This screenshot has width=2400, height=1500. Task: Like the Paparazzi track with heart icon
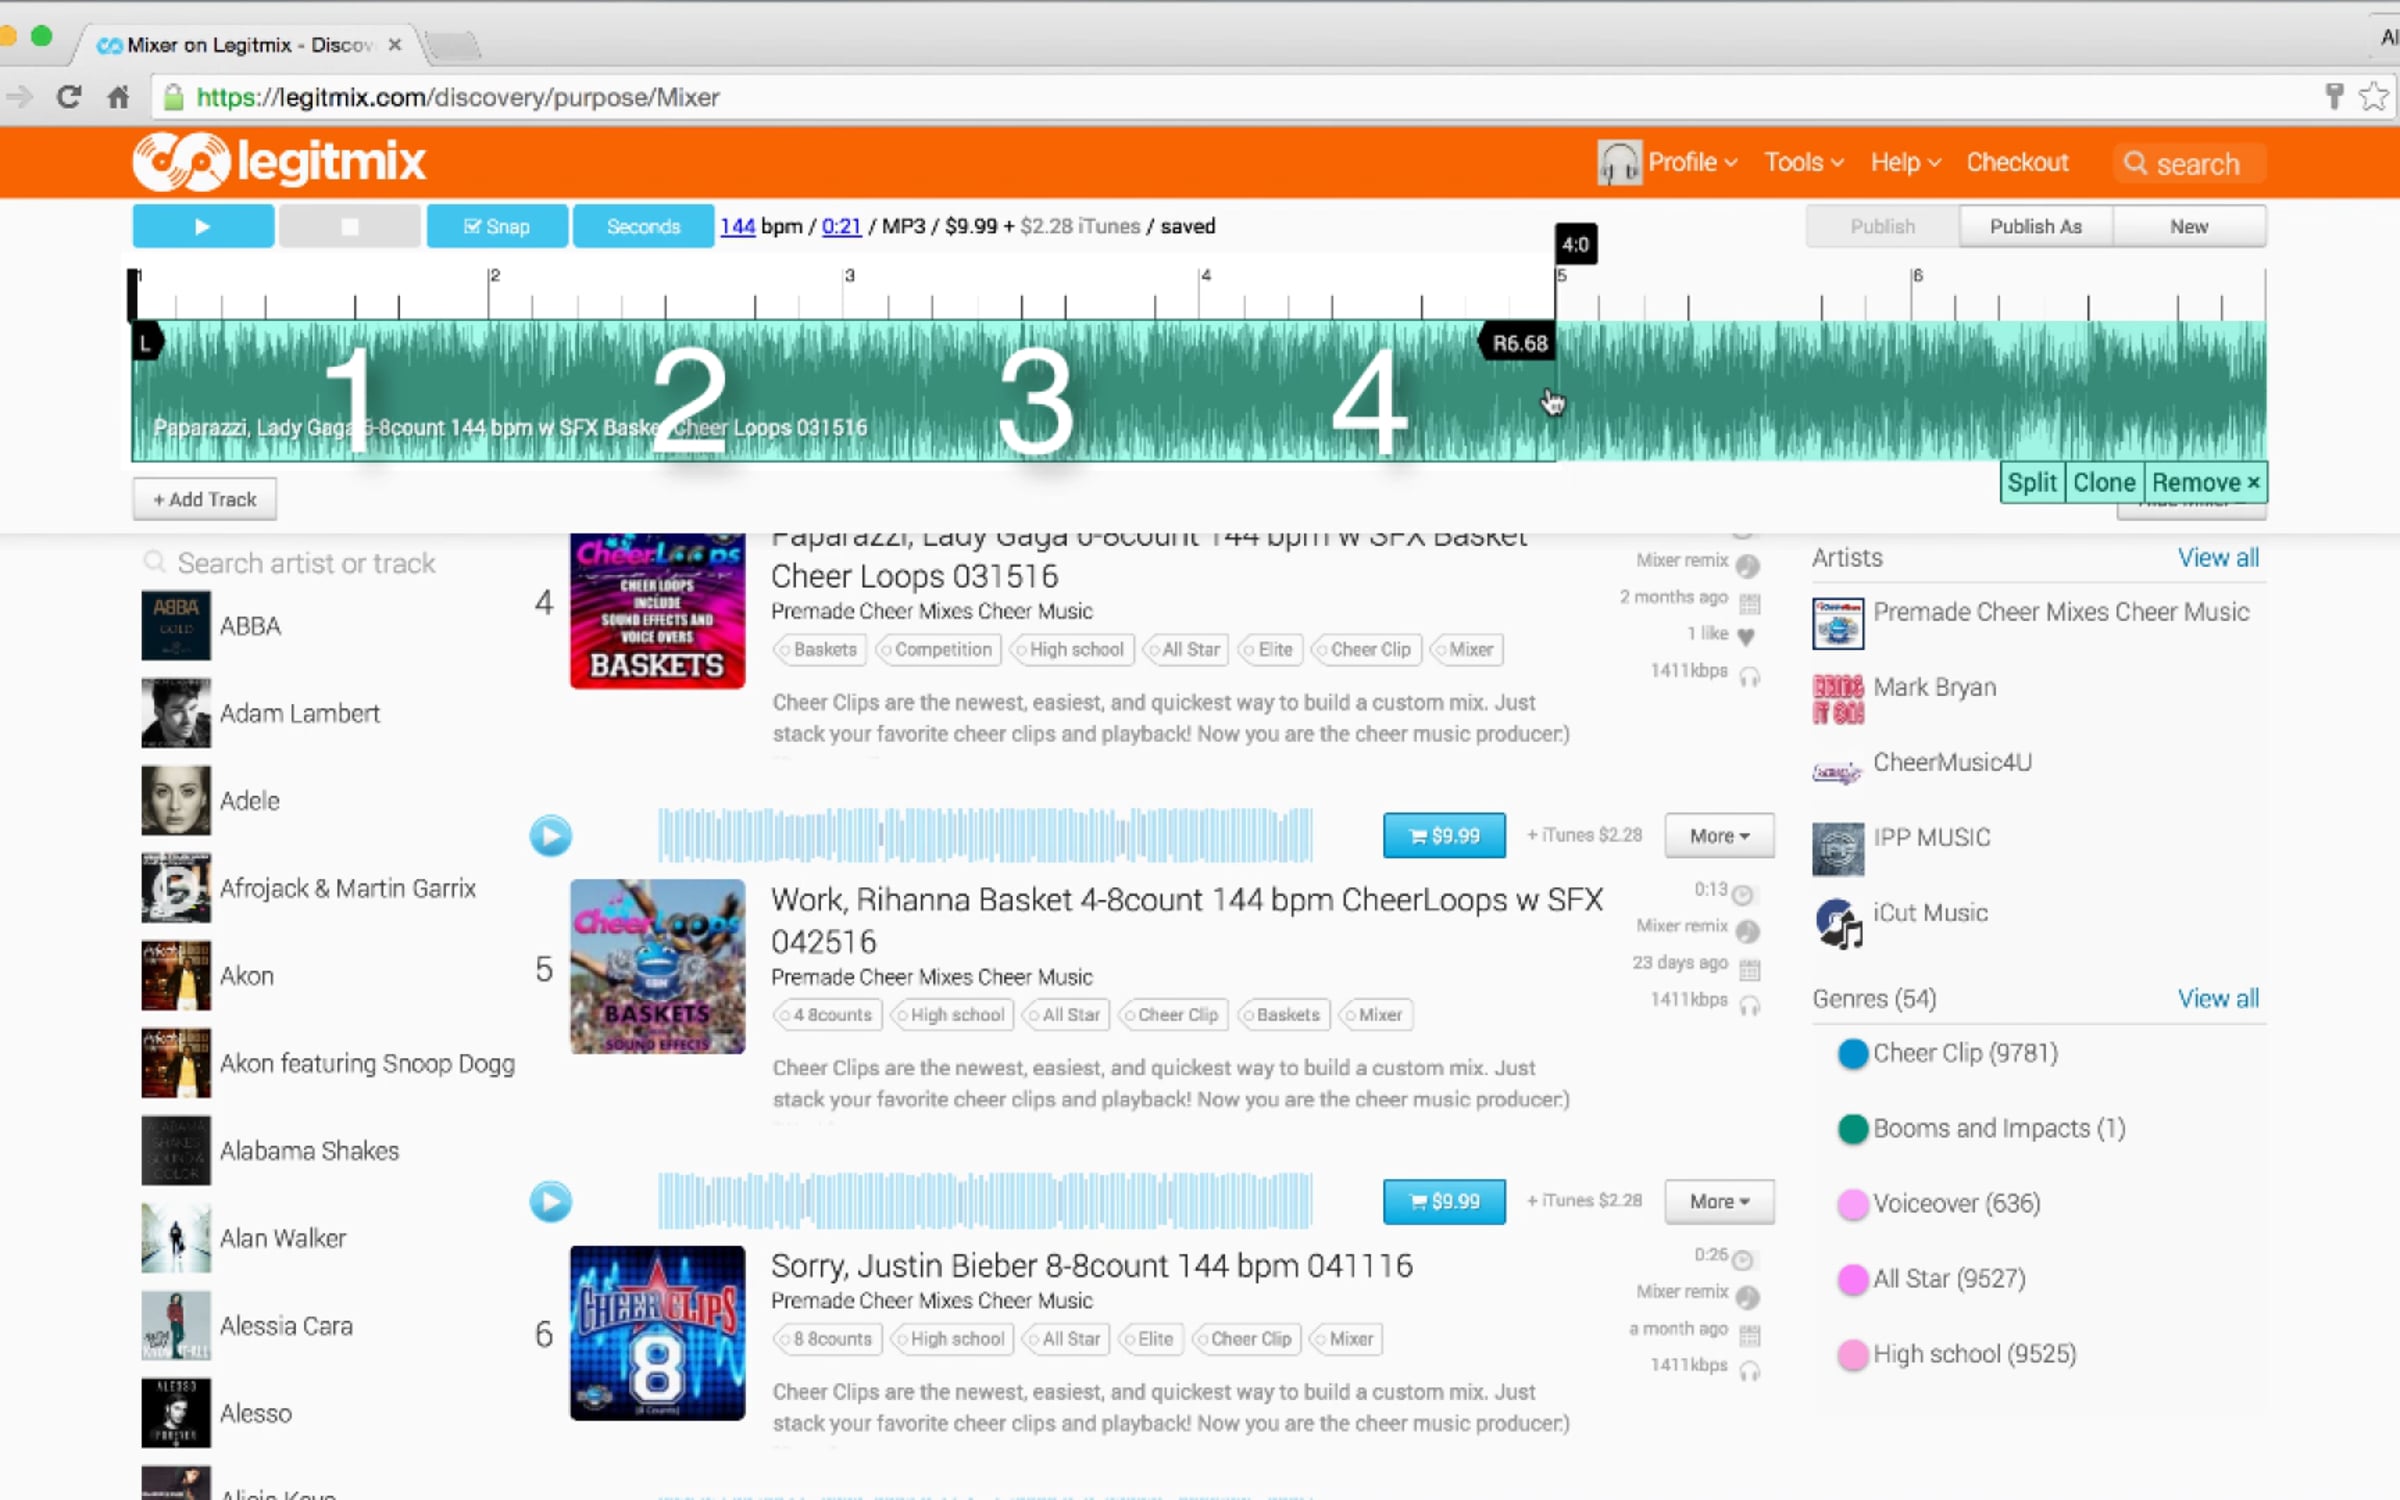click(x=1746, y=636)
